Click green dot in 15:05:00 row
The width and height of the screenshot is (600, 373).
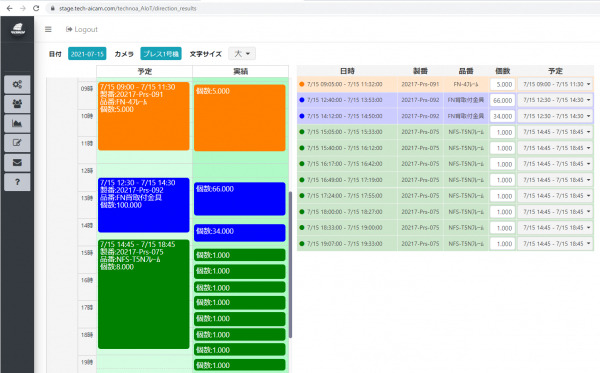[302, 132]
